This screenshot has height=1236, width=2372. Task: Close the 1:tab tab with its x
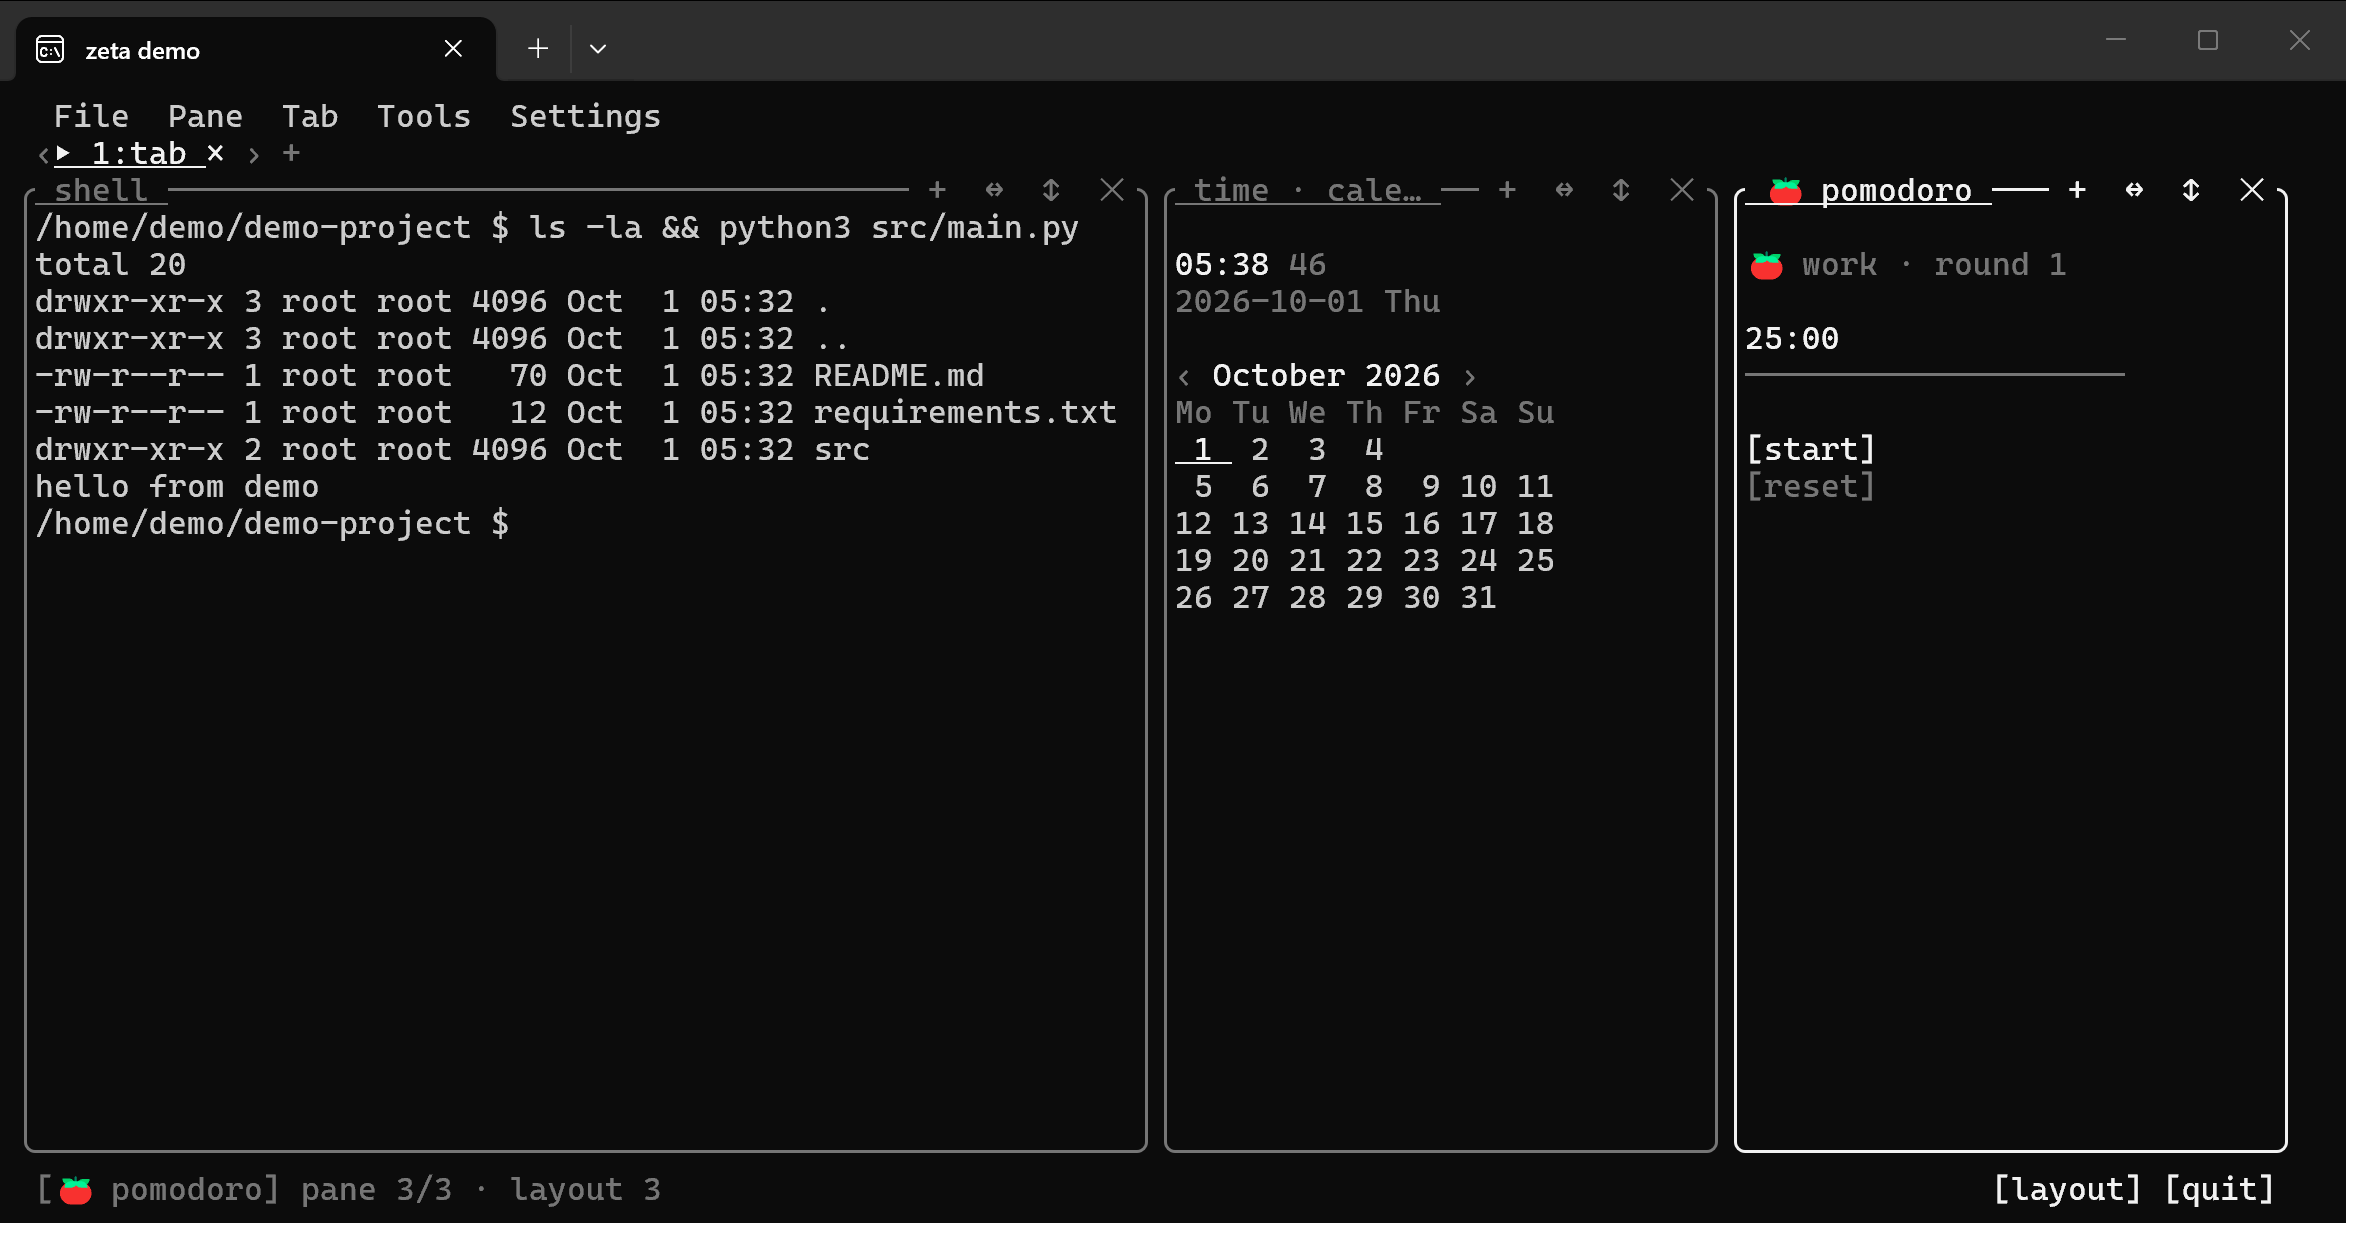tap(215, 153)
